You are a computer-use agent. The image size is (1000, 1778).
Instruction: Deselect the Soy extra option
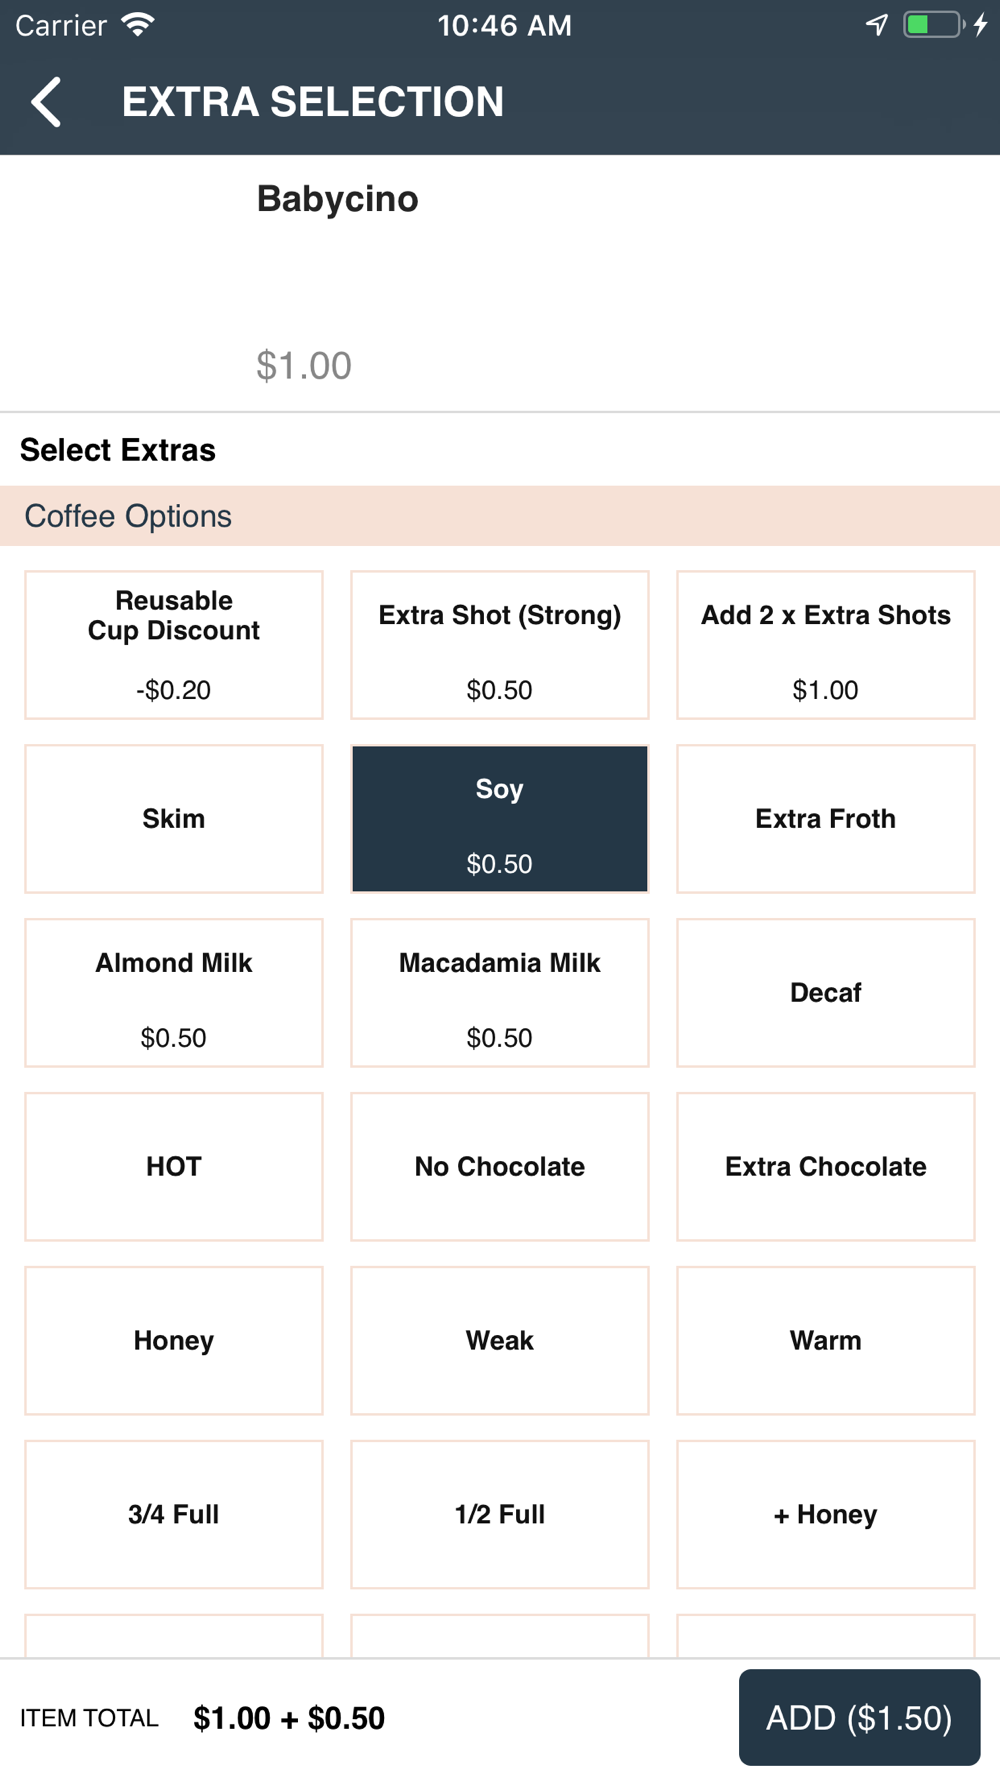pyautogui.click(x=500, y=819)
